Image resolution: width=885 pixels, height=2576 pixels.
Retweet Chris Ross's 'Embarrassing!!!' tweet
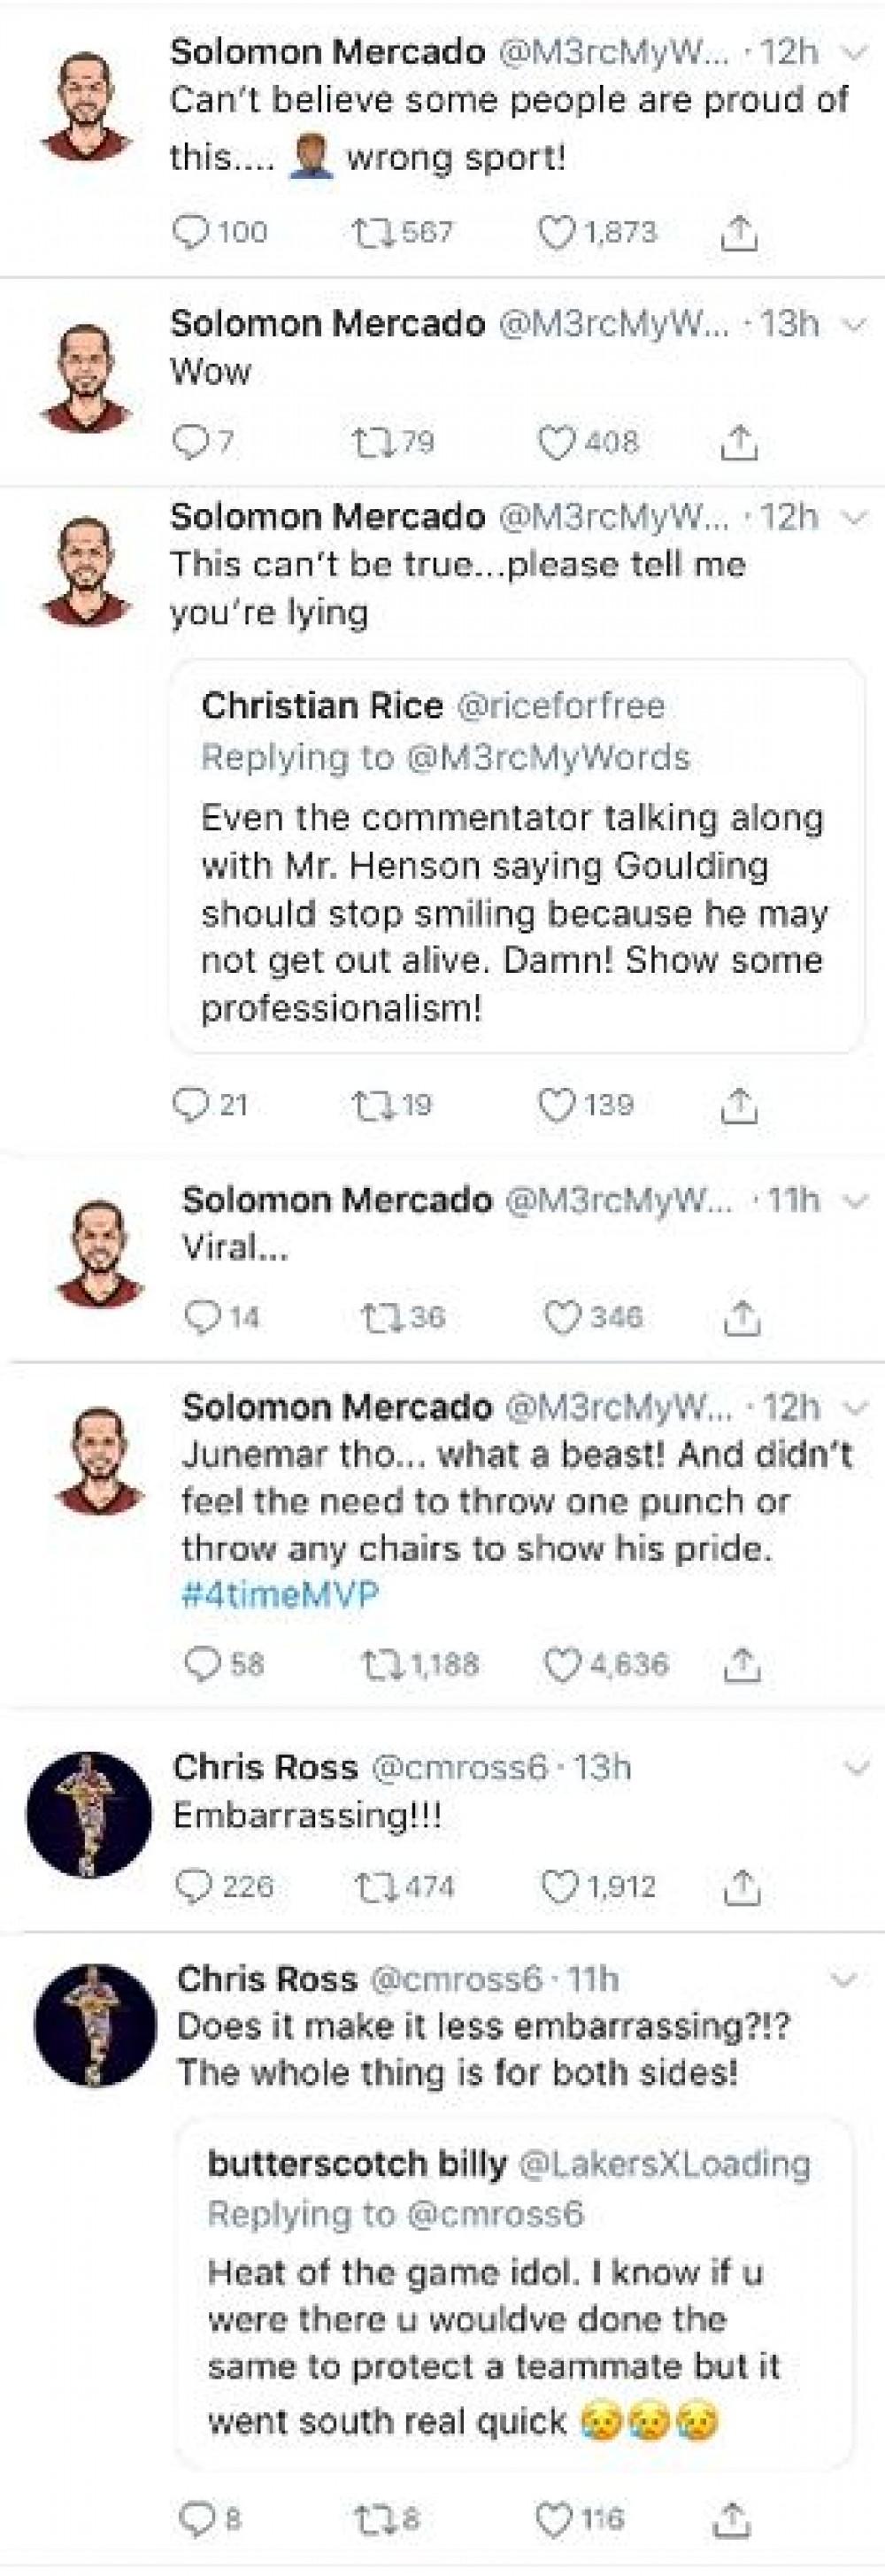373,1886
